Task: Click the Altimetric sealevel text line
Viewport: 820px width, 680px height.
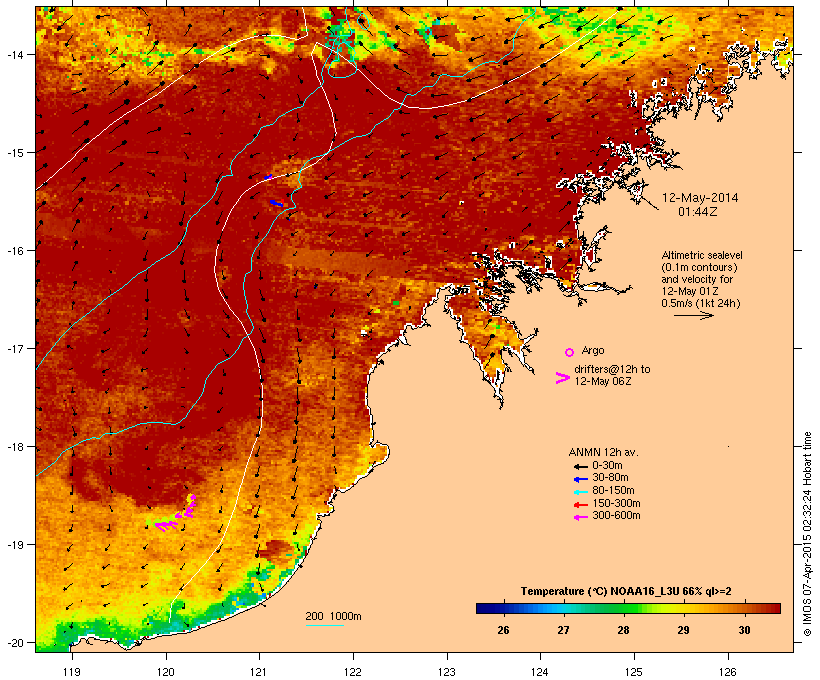Action: [x=702, y=255]
